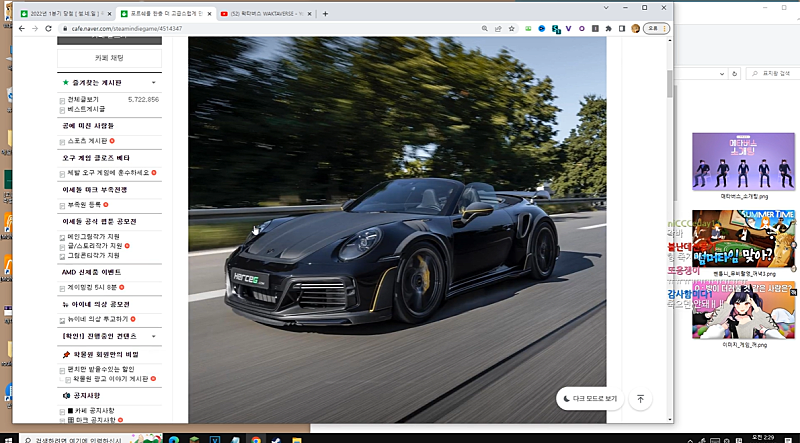800x443 pixels.
Task: Open 그림콘티작가 지원 link
Action: coord(93,255)
